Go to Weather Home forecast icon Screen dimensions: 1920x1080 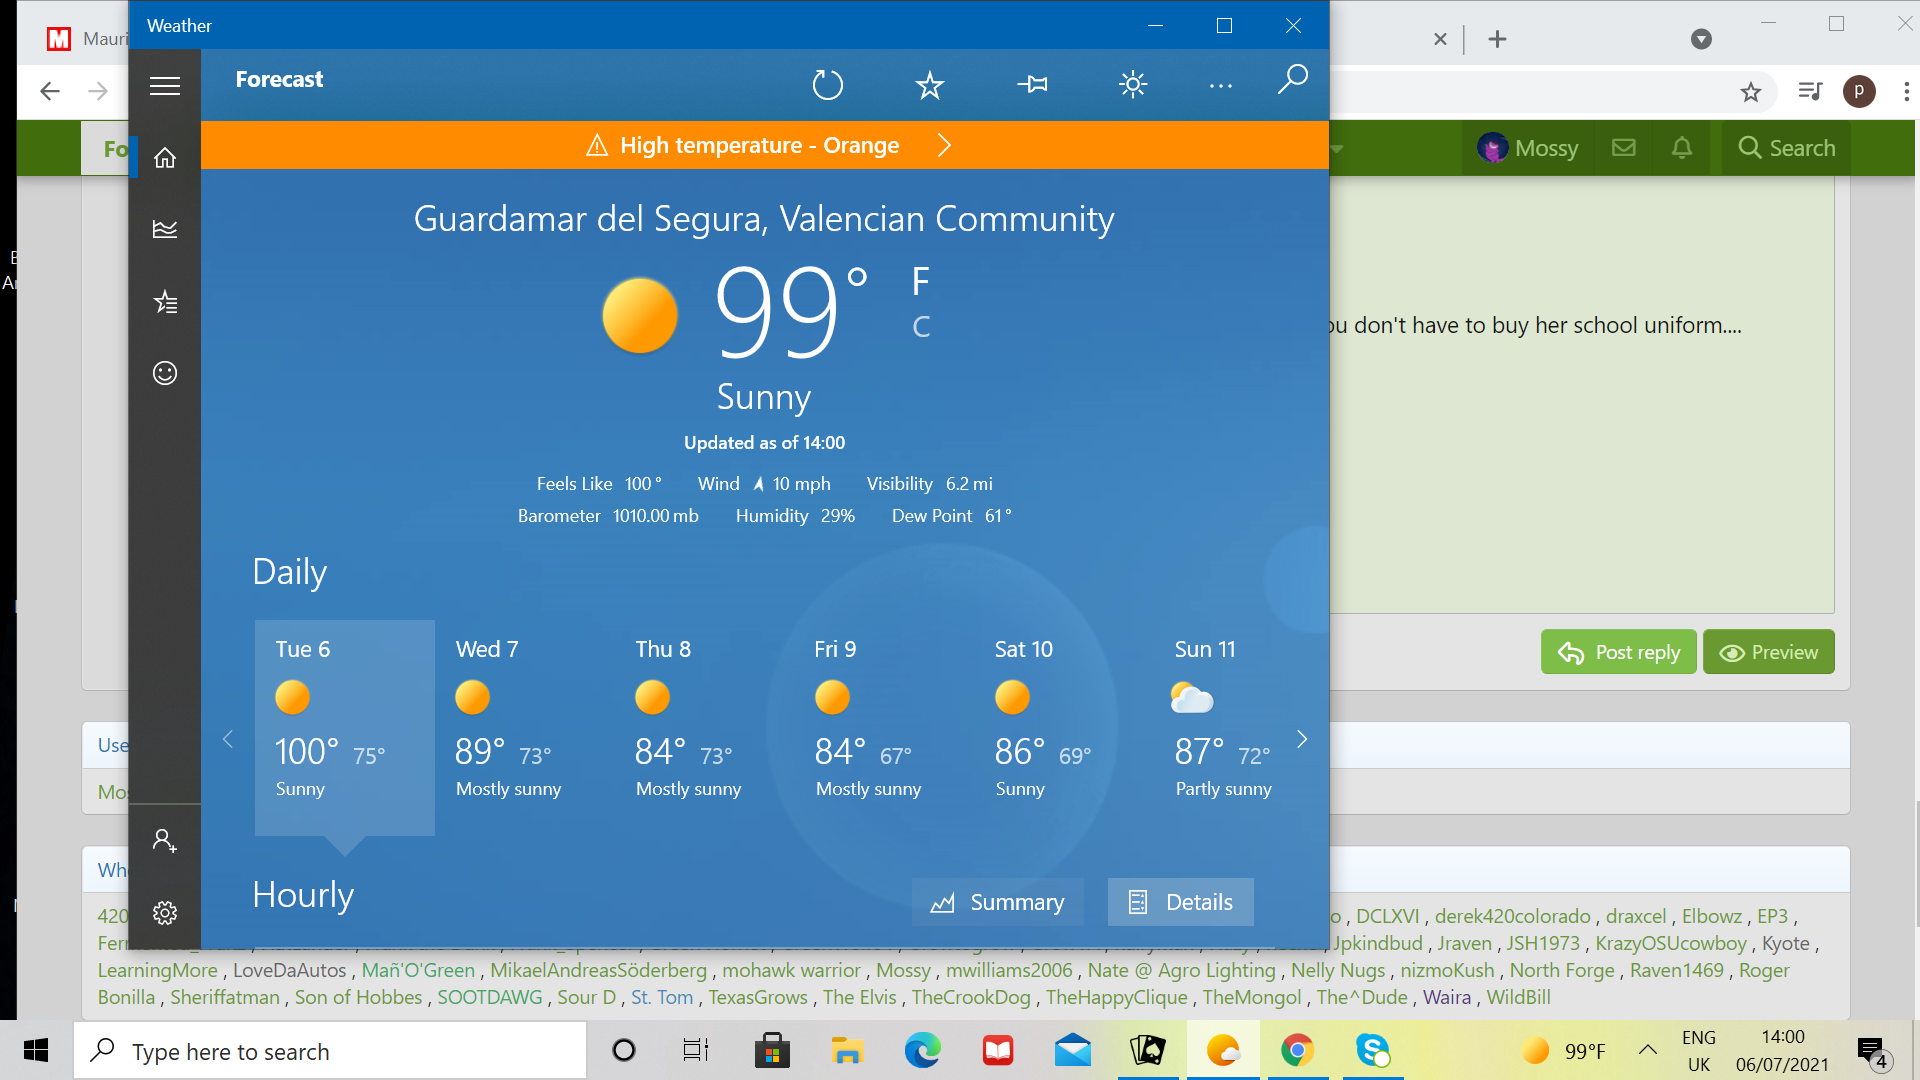(x=165, y=158)
